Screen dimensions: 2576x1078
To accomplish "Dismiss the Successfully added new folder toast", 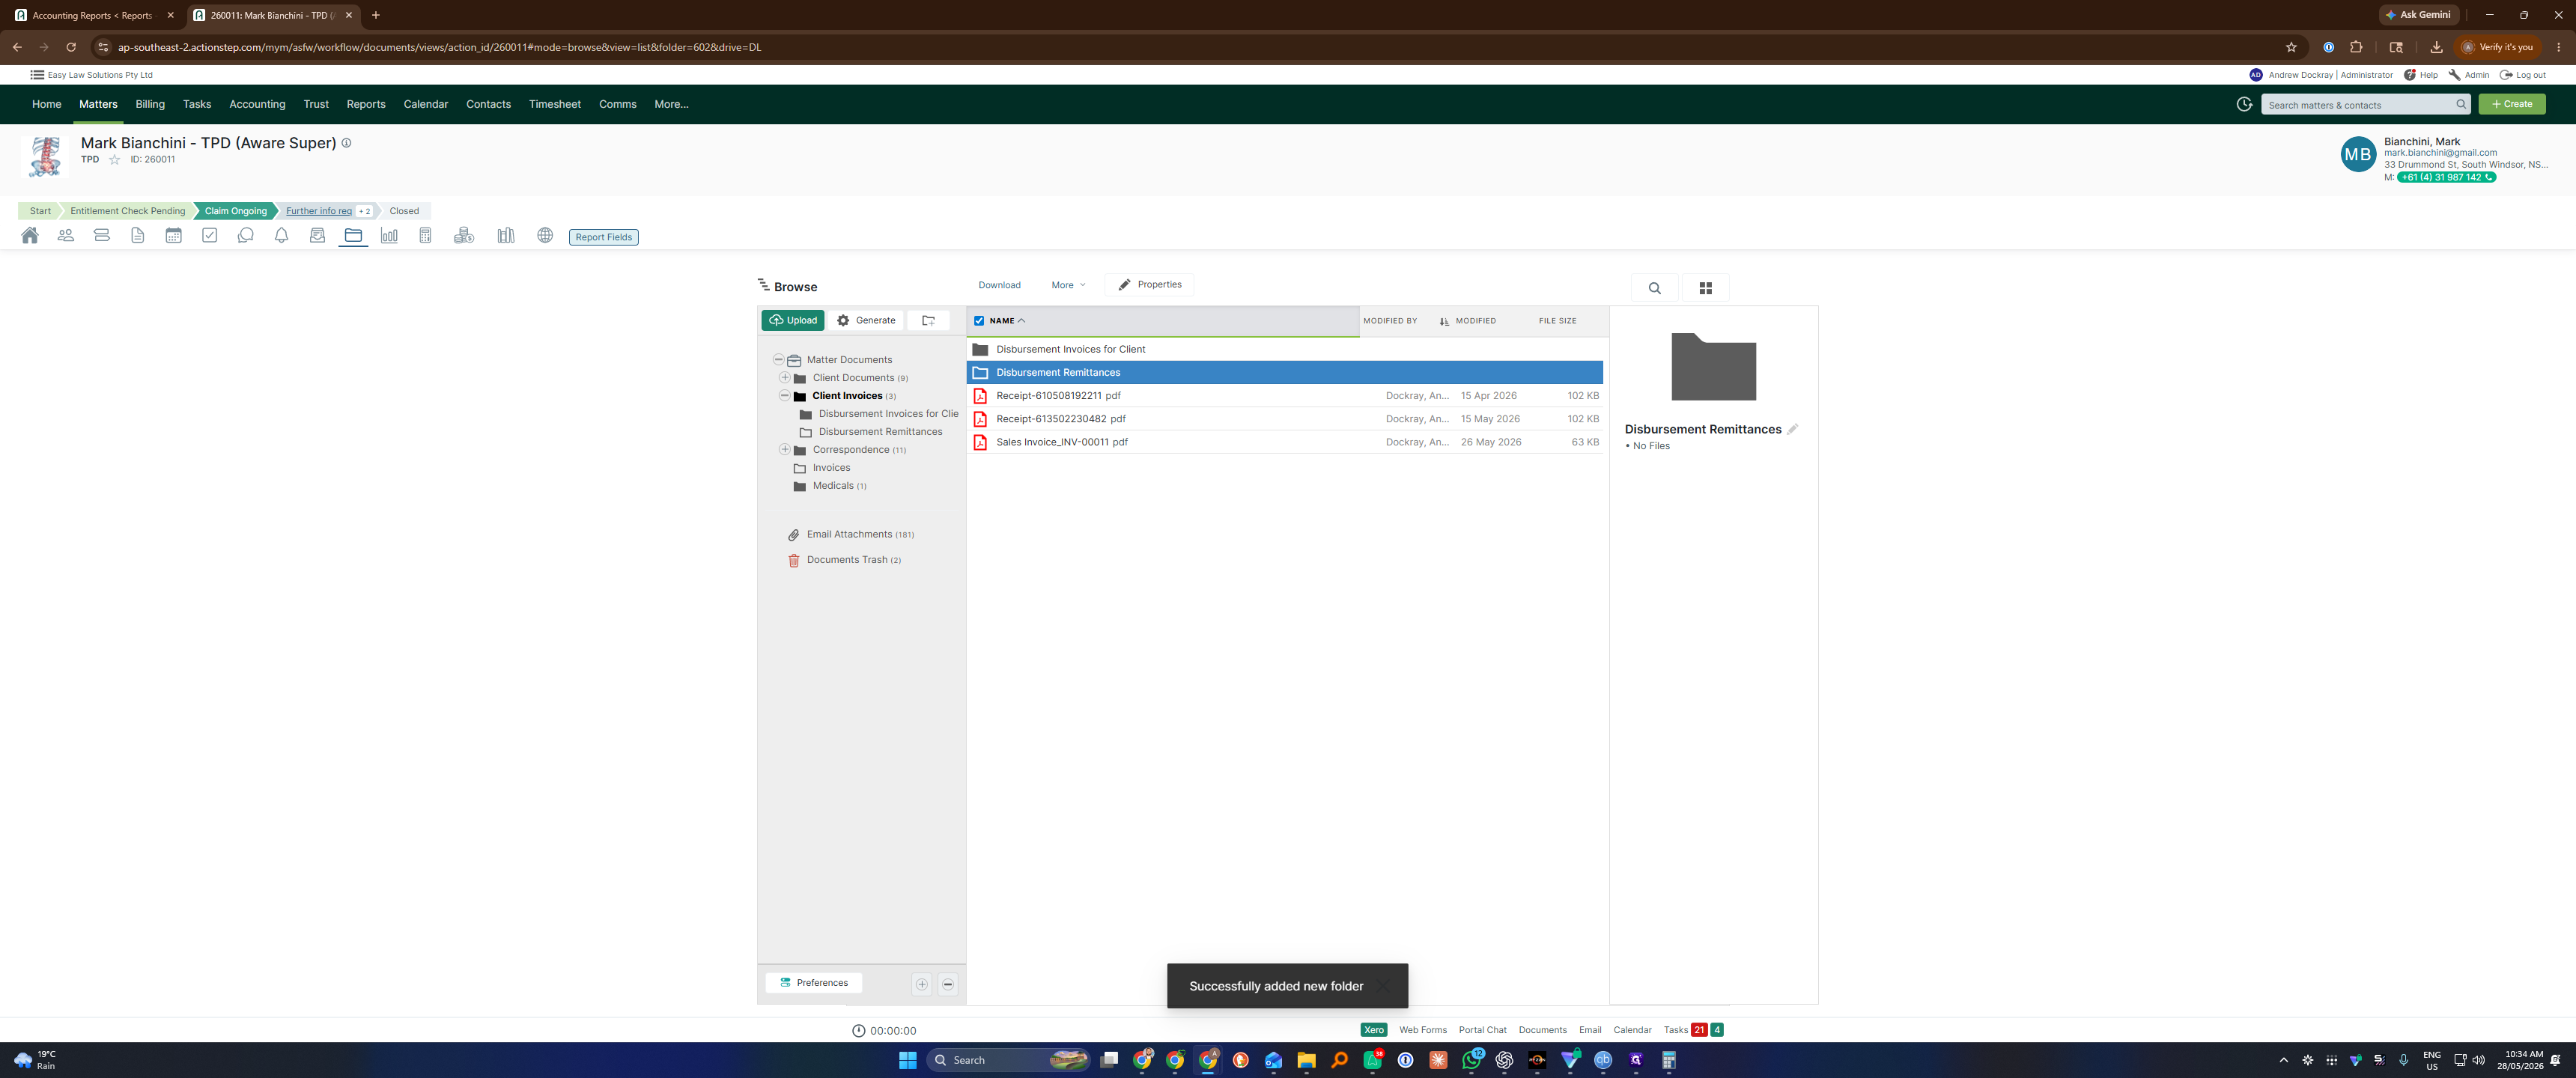I will (x=1383, y=987).
